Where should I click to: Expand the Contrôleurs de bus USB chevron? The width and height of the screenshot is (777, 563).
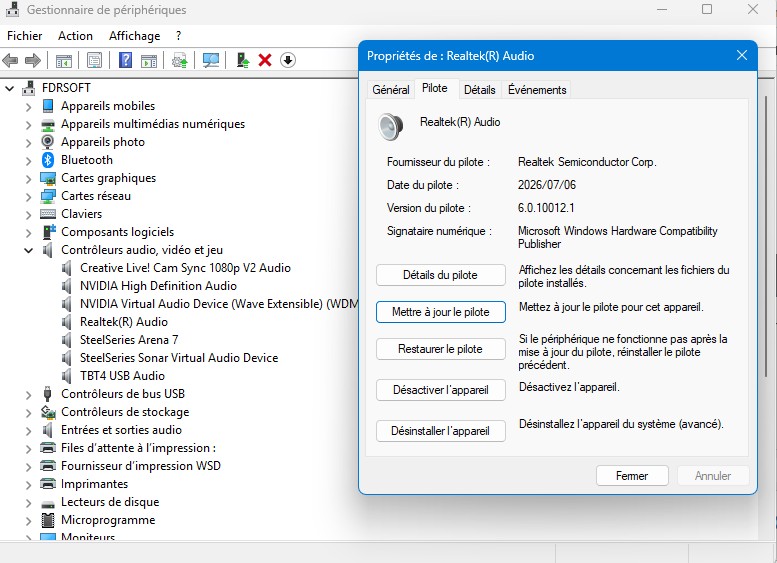point(29,394)
